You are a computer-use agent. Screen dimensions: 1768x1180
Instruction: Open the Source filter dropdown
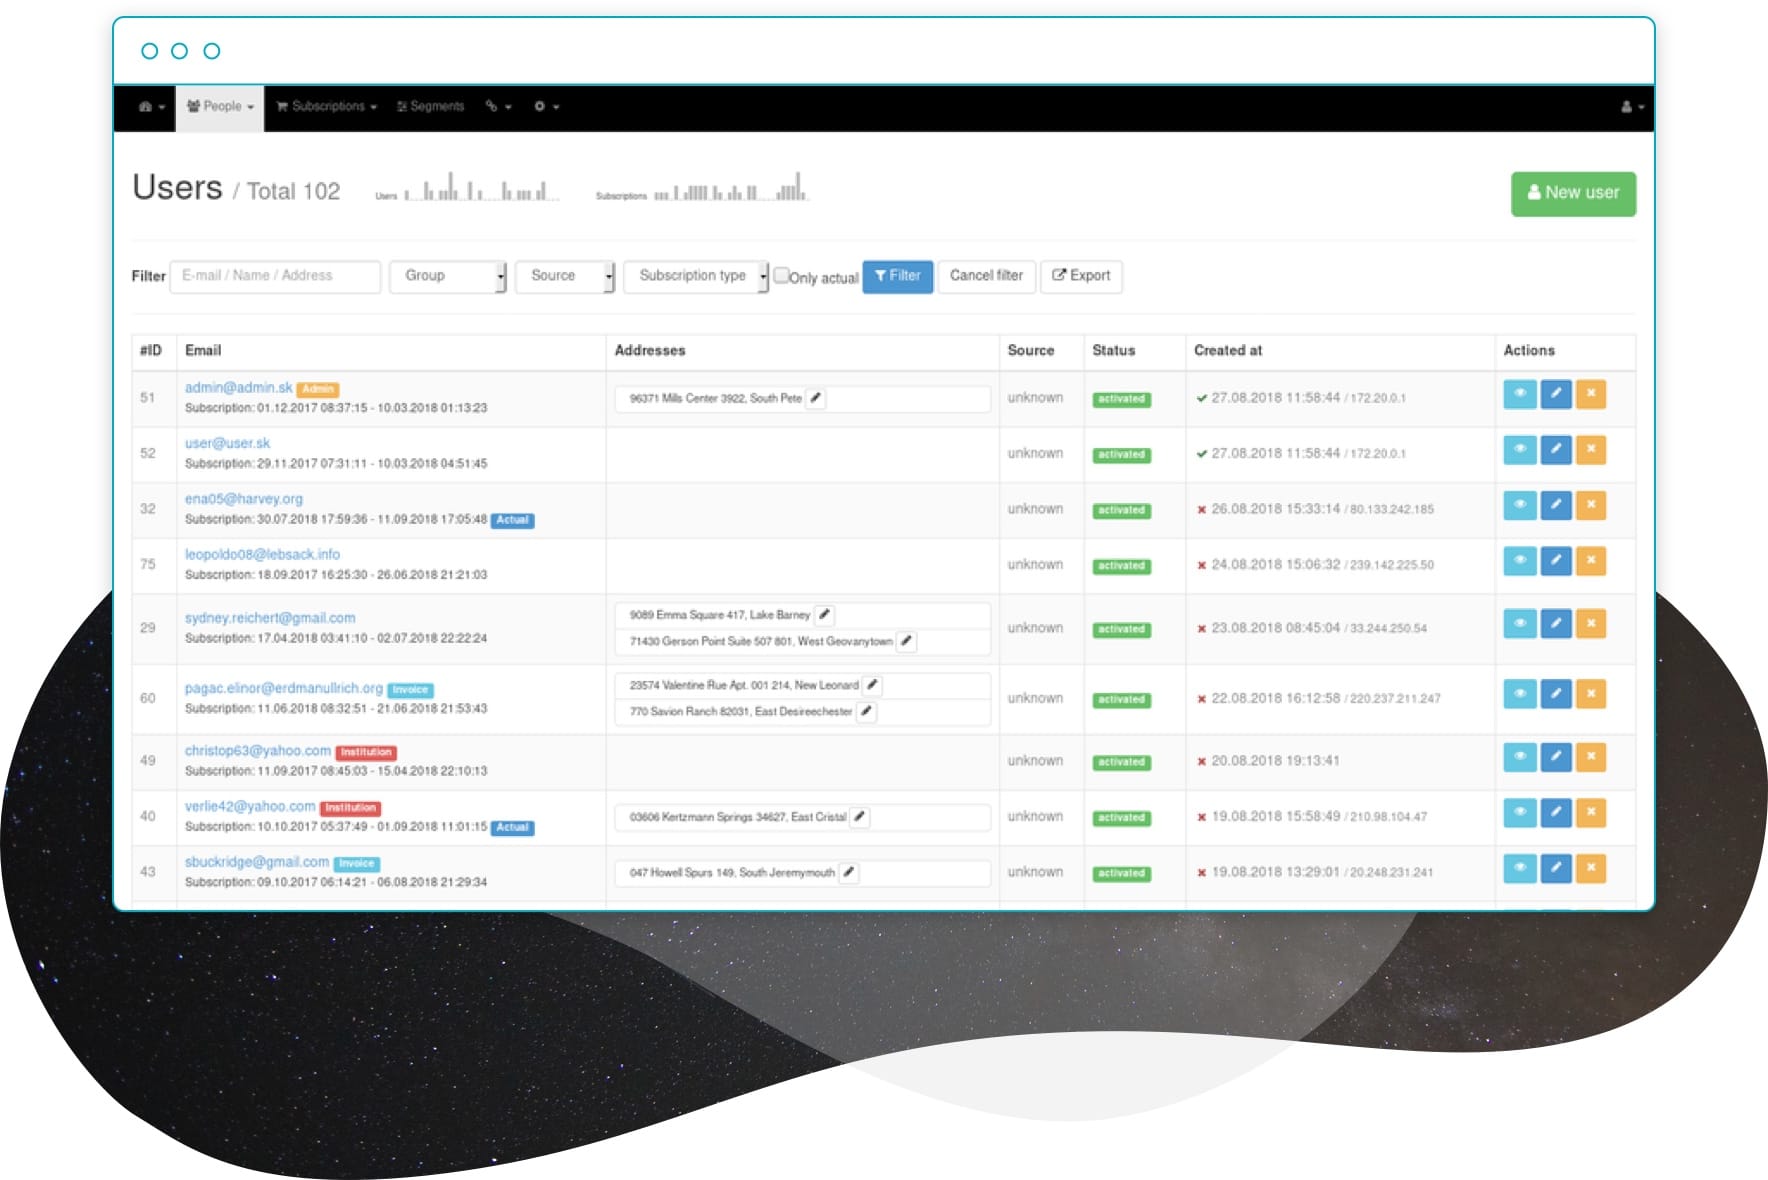[x=564, y=276]
